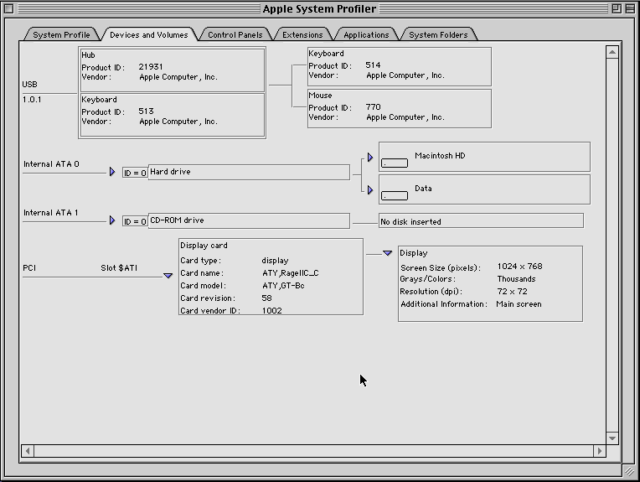Select the Hard drive ID = 0 entry
Image resolution: width=640 pixels, height=482 pixels.
pos(236,172)
